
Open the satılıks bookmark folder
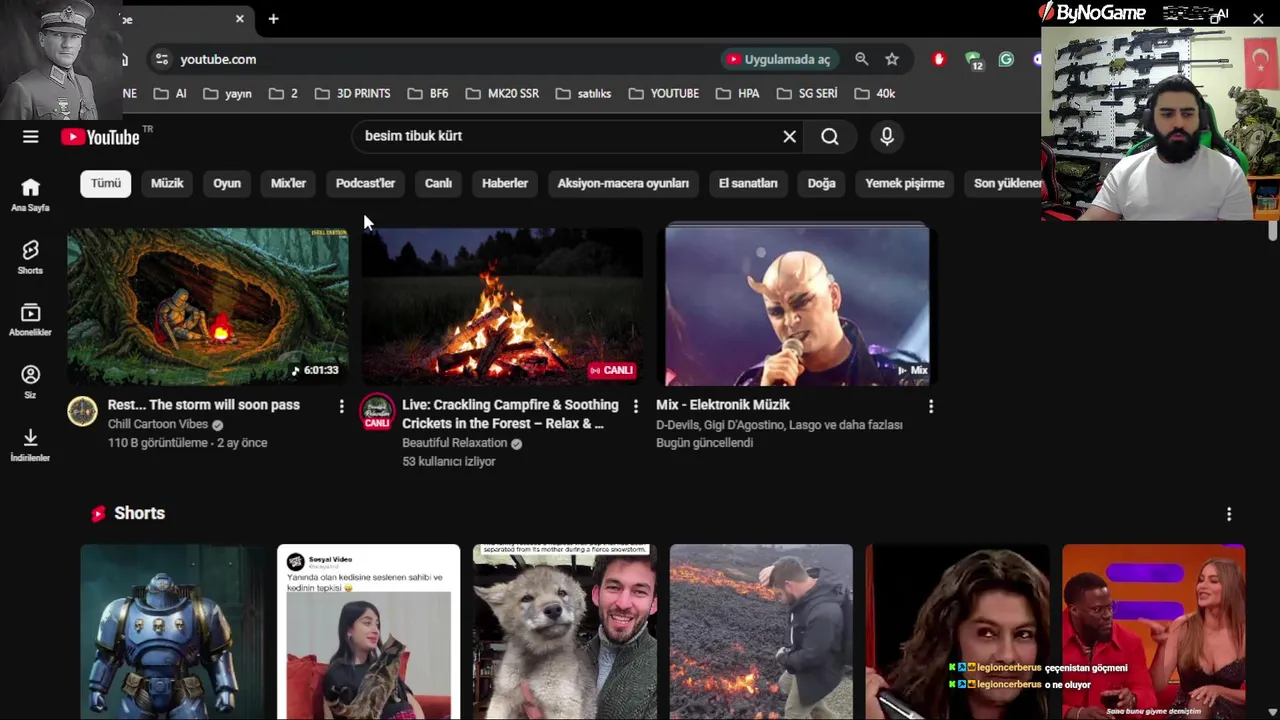pyautogui.click(x=583, y=93)
